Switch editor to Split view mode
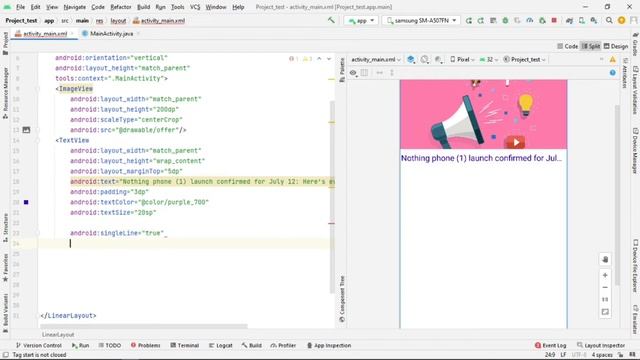Screen dimensions: 640x360 click(x=590, y=46)
